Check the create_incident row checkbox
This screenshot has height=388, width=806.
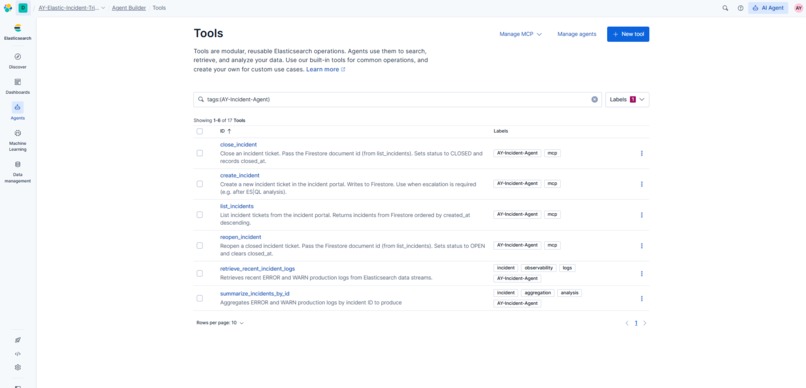pos(199,184)
